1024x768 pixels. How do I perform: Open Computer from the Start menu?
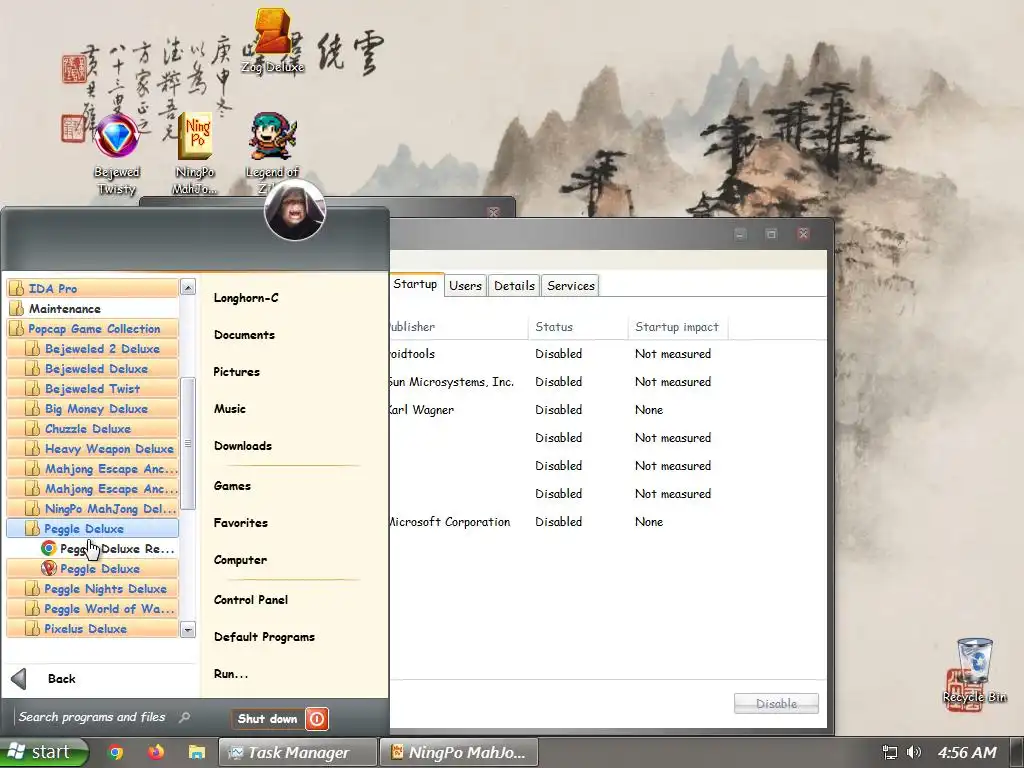click(x=240, y=560)
